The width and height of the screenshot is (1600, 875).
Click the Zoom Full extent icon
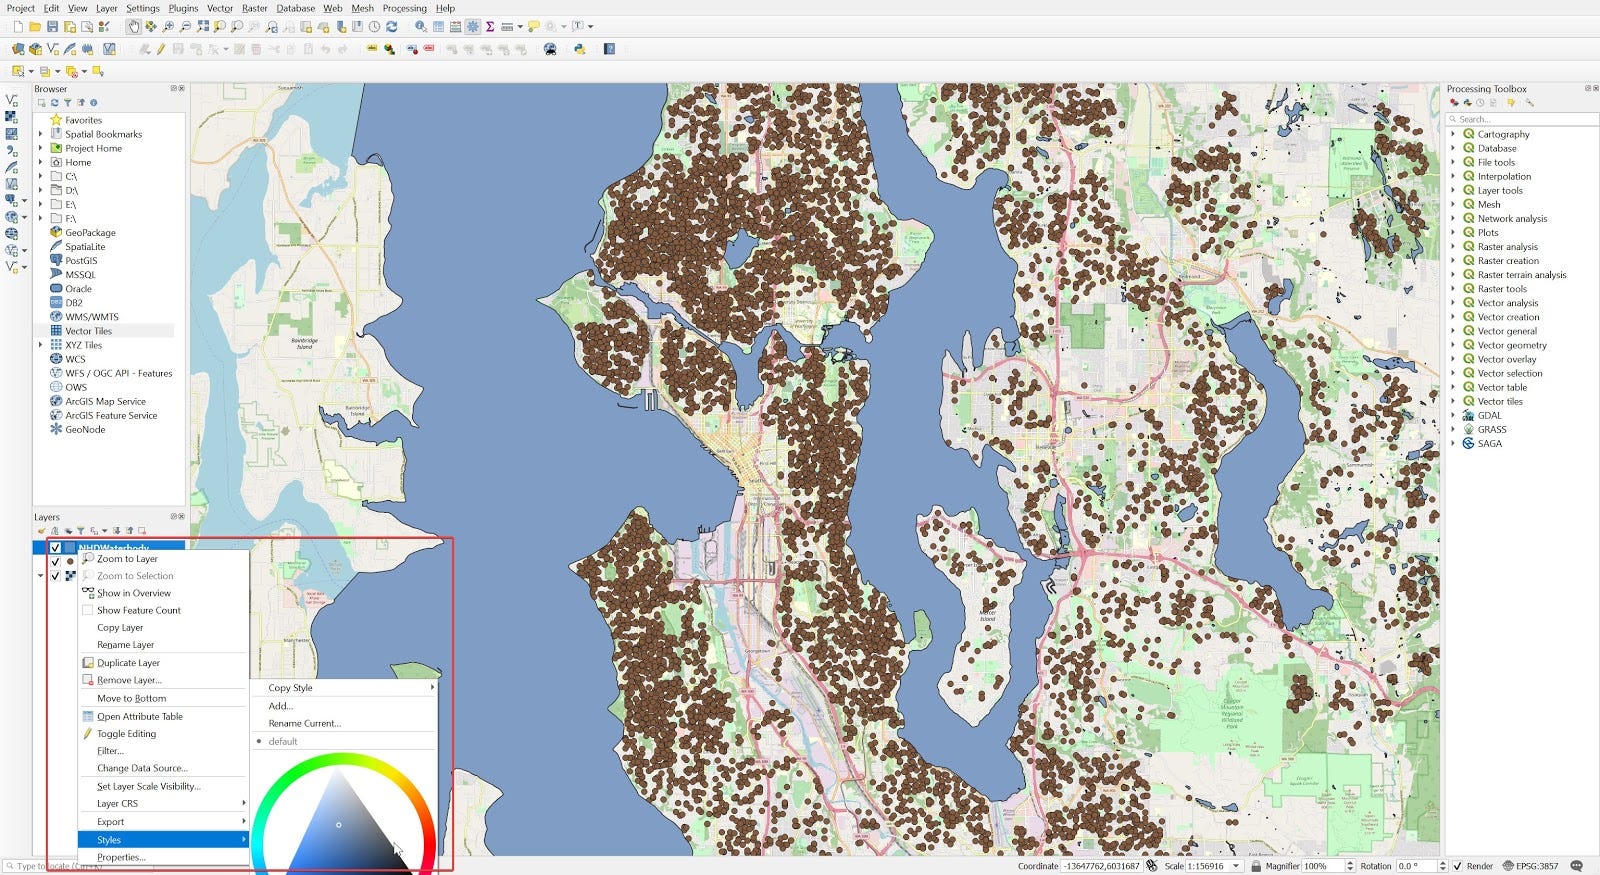pos(203,27)
